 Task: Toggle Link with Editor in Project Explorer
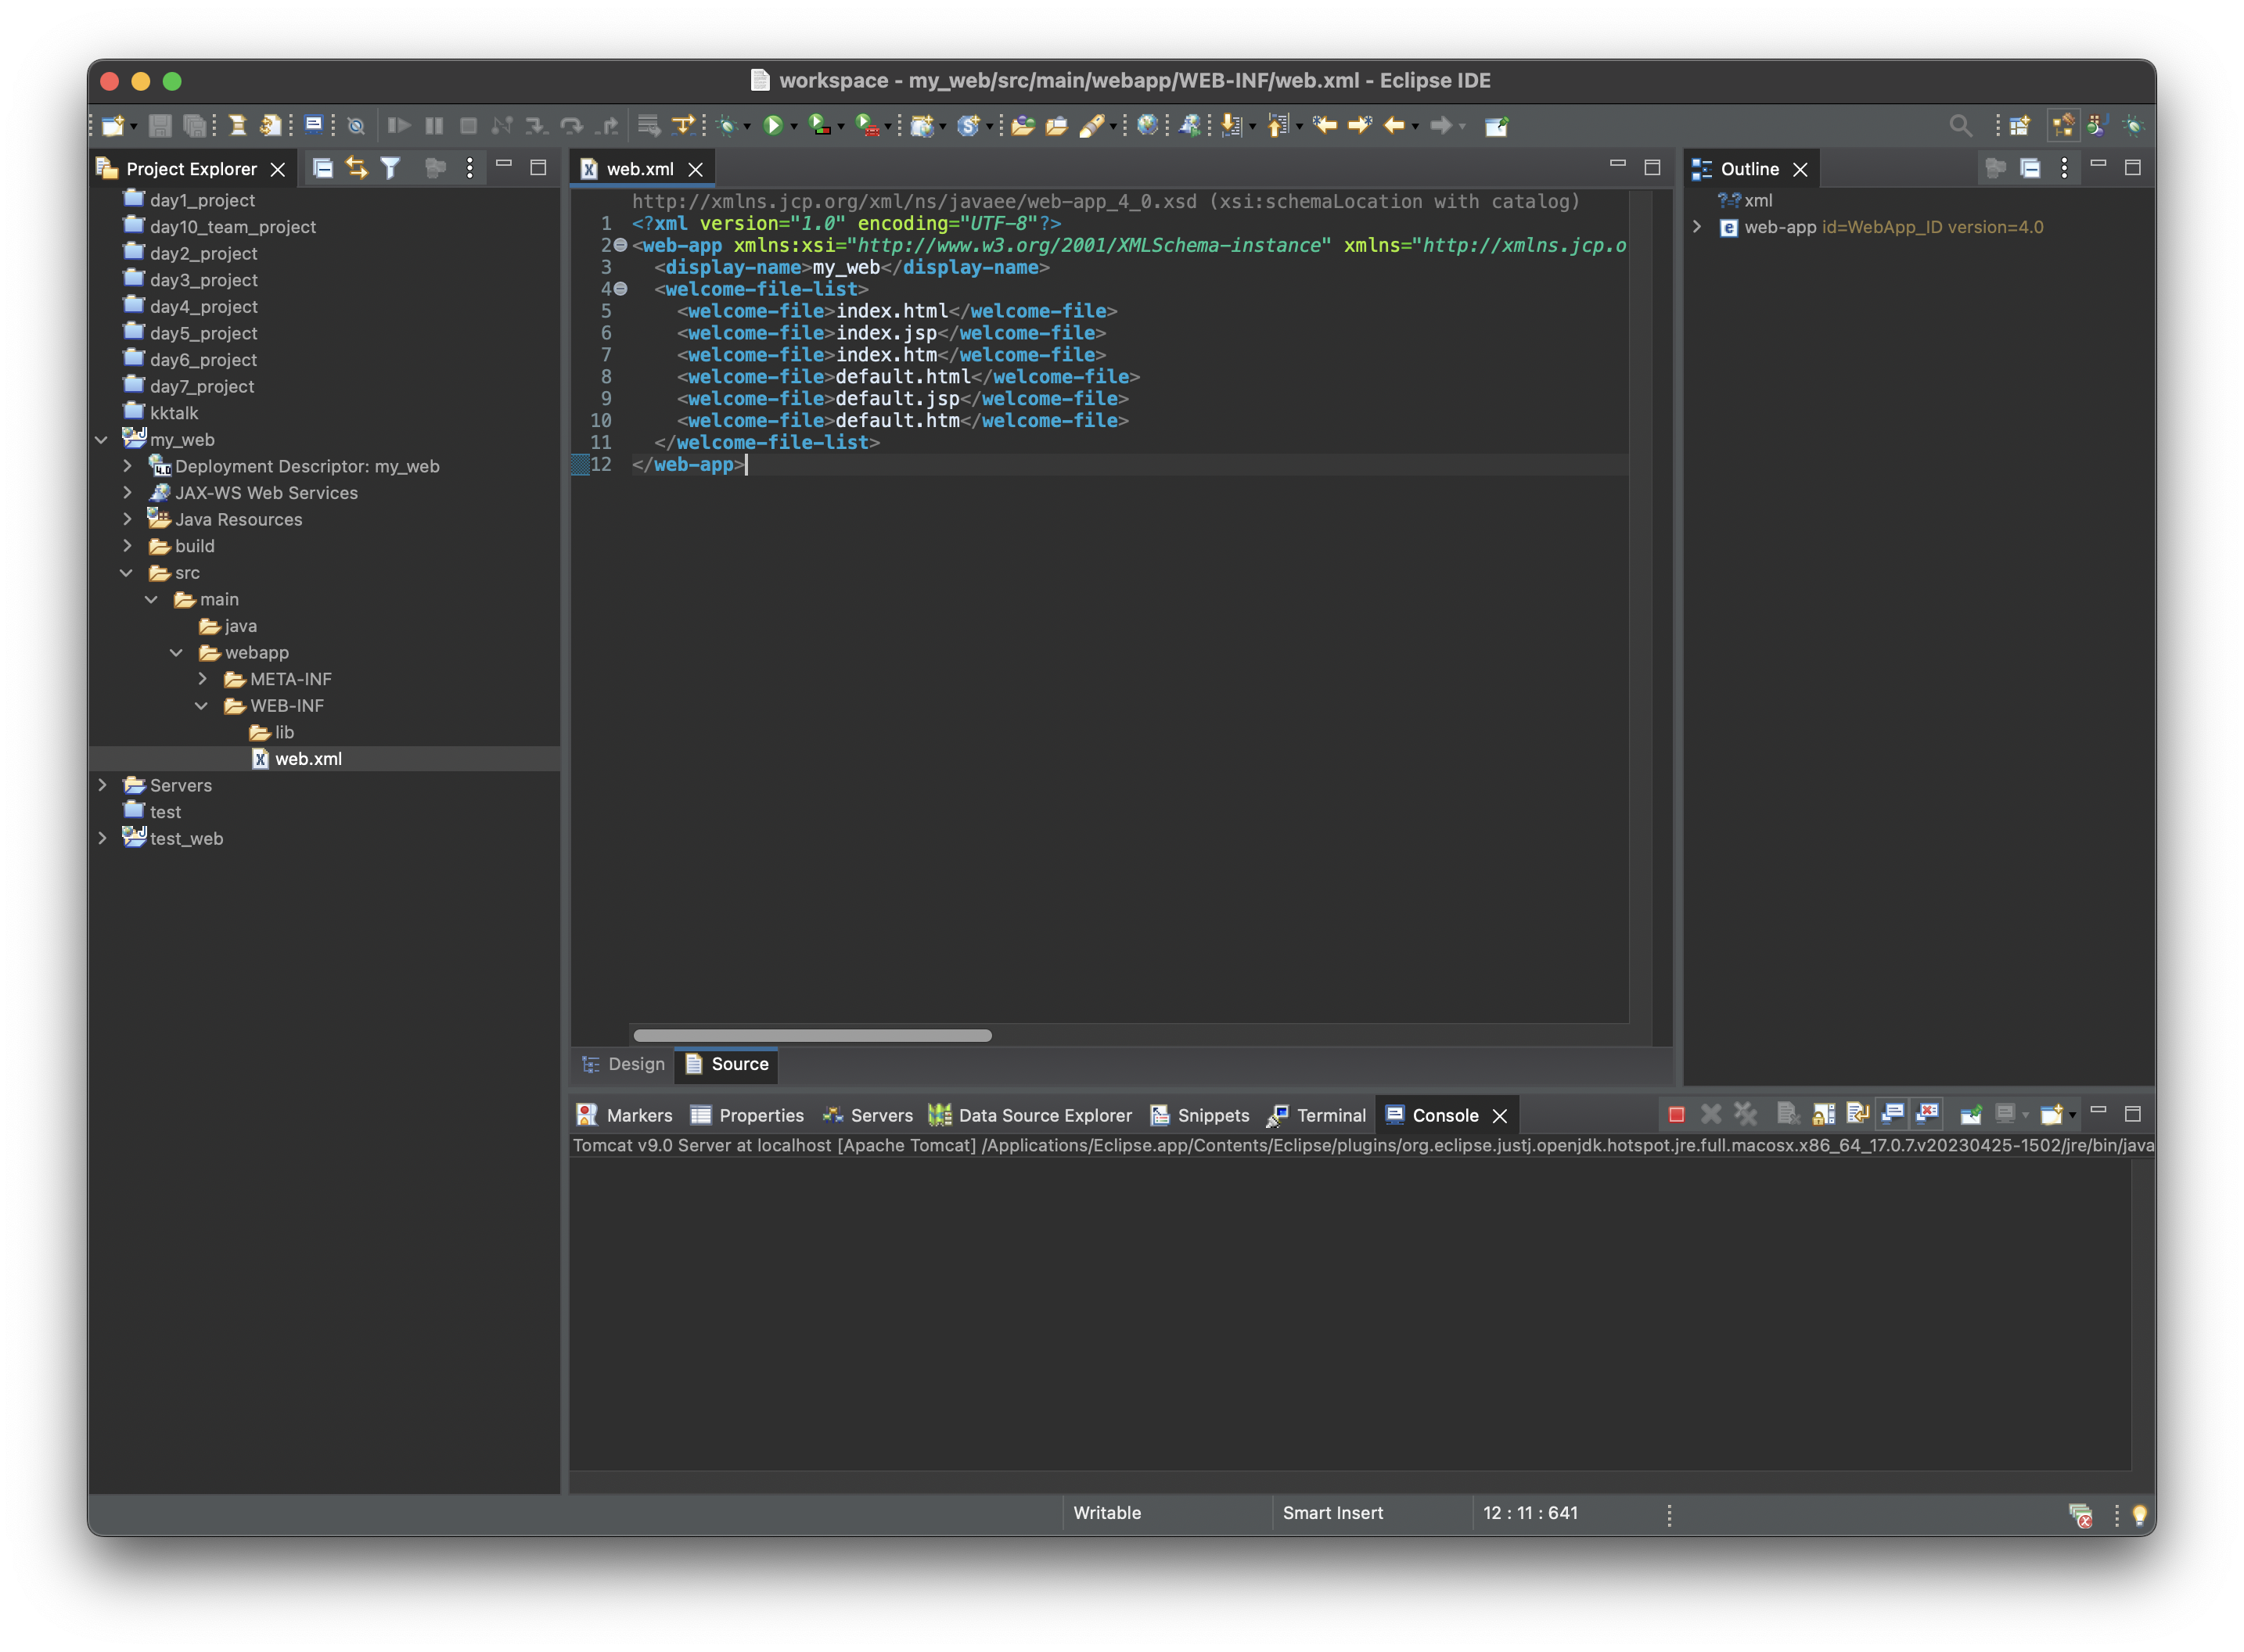point(357,168)
